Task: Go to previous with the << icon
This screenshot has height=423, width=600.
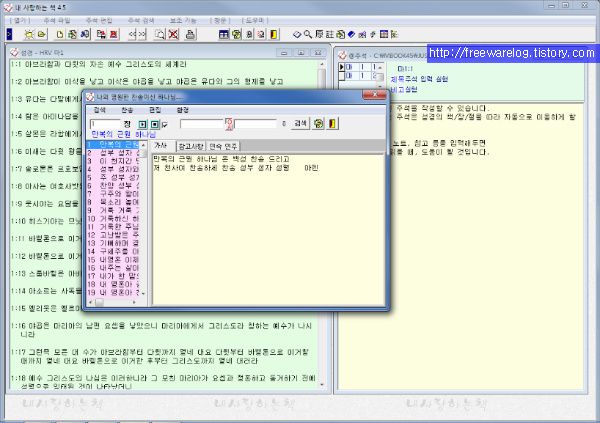Action: click(132, 34)
